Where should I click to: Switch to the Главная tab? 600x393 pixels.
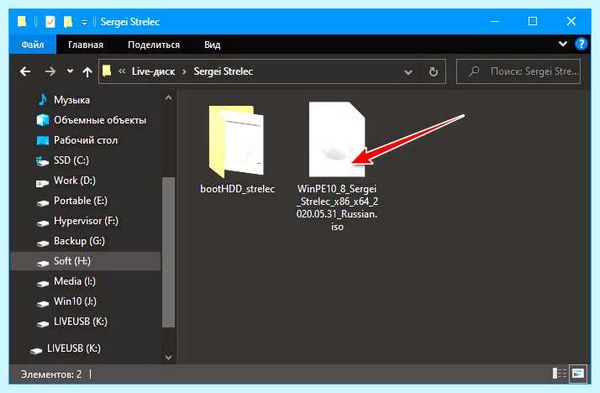86,45
